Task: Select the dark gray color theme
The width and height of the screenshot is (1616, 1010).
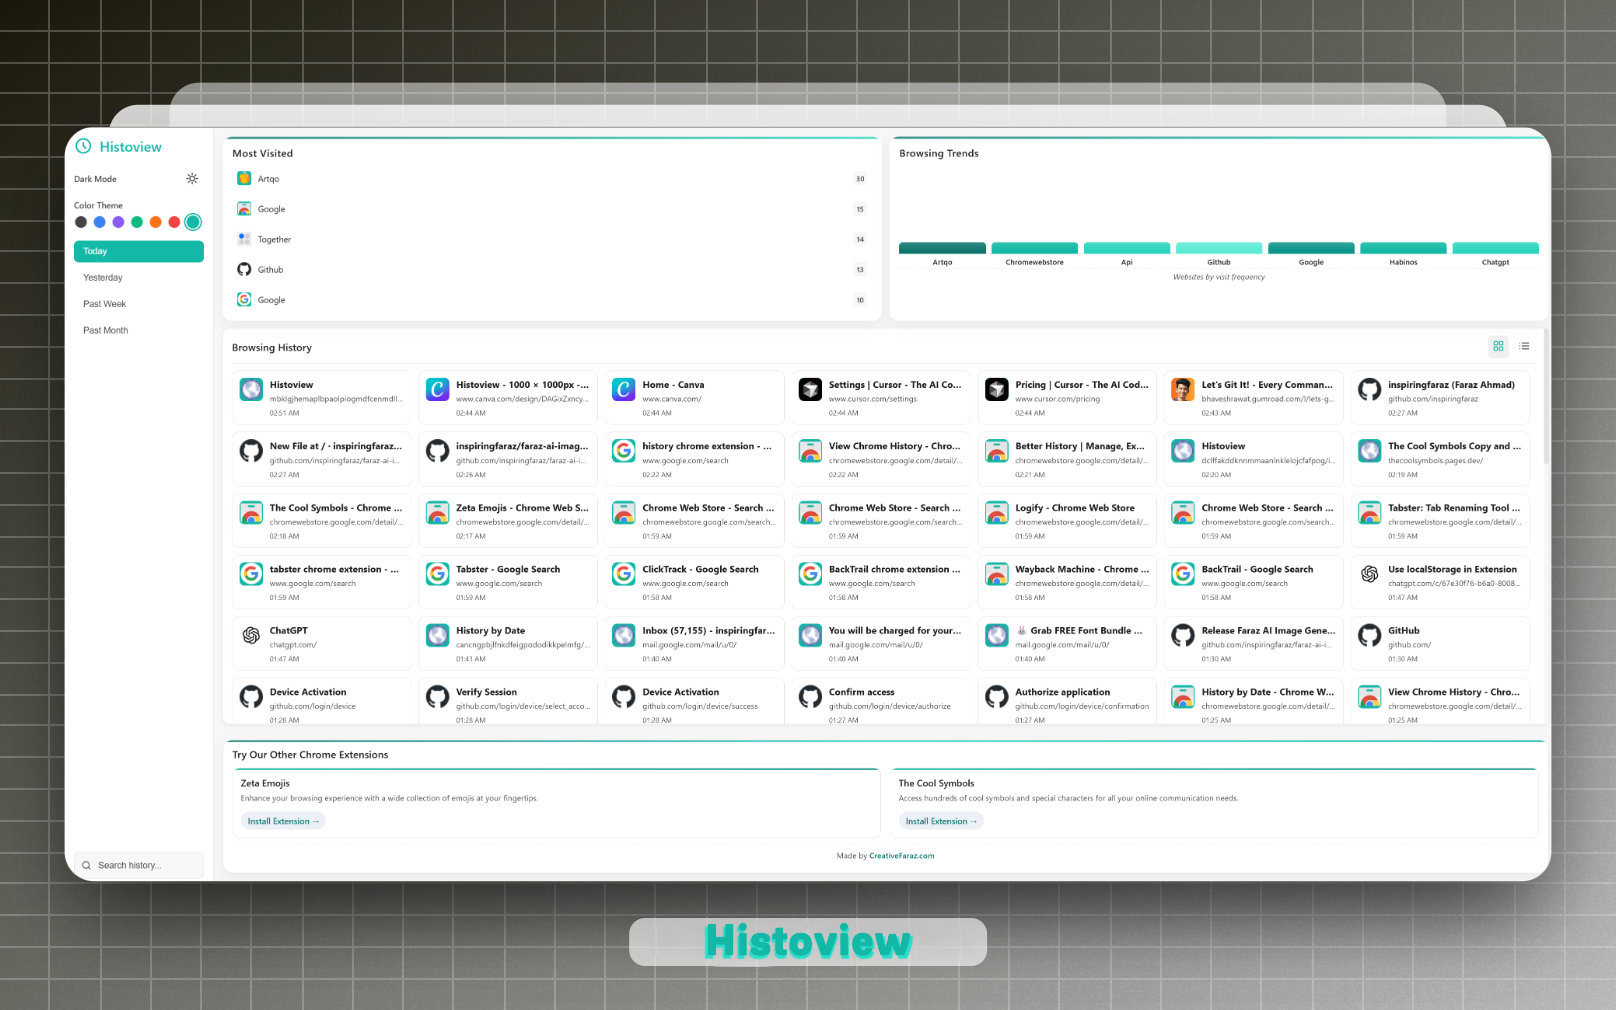Action: (x=81, y=222)
